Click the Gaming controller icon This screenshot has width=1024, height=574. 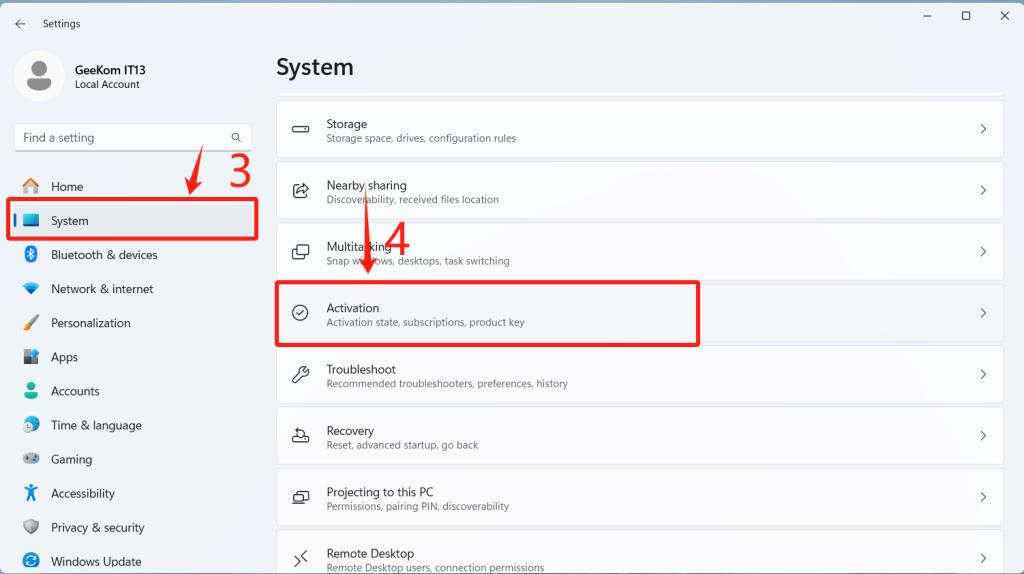point(31,459)
